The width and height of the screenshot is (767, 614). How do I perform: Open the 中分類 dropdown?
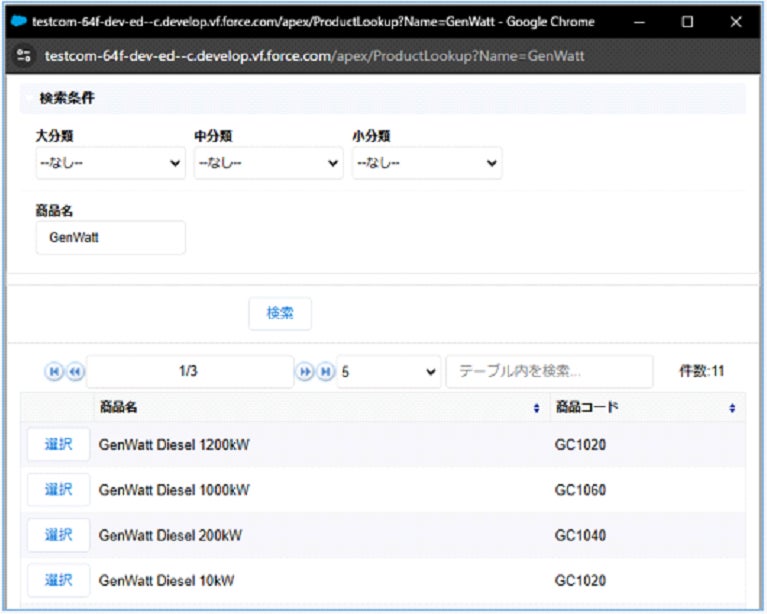tap(269, 163)
